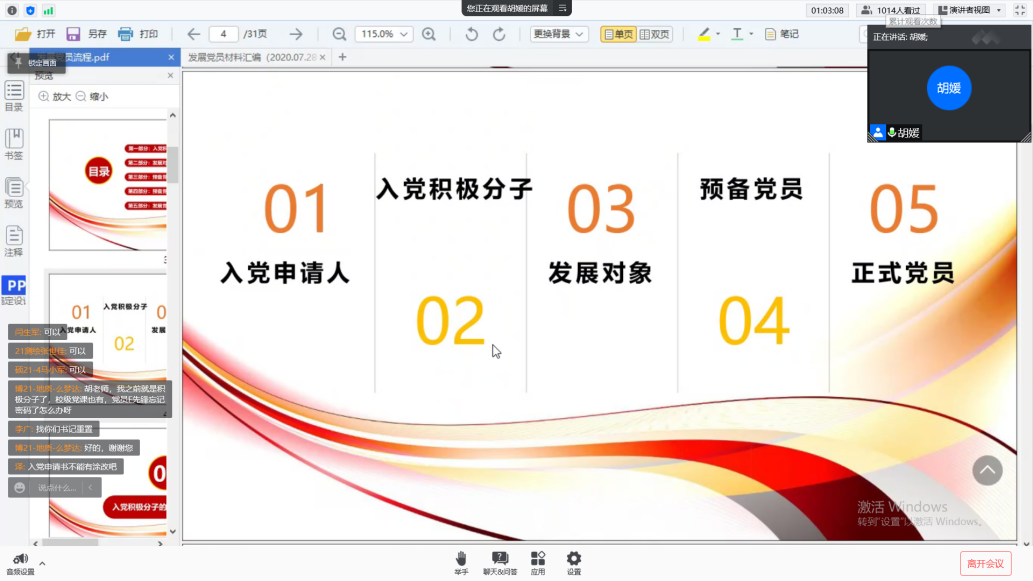Expand the speaker view (演讲者视图) dropdown
Image resolution: width=1033 pixels, height=581 pixels.
998,10
